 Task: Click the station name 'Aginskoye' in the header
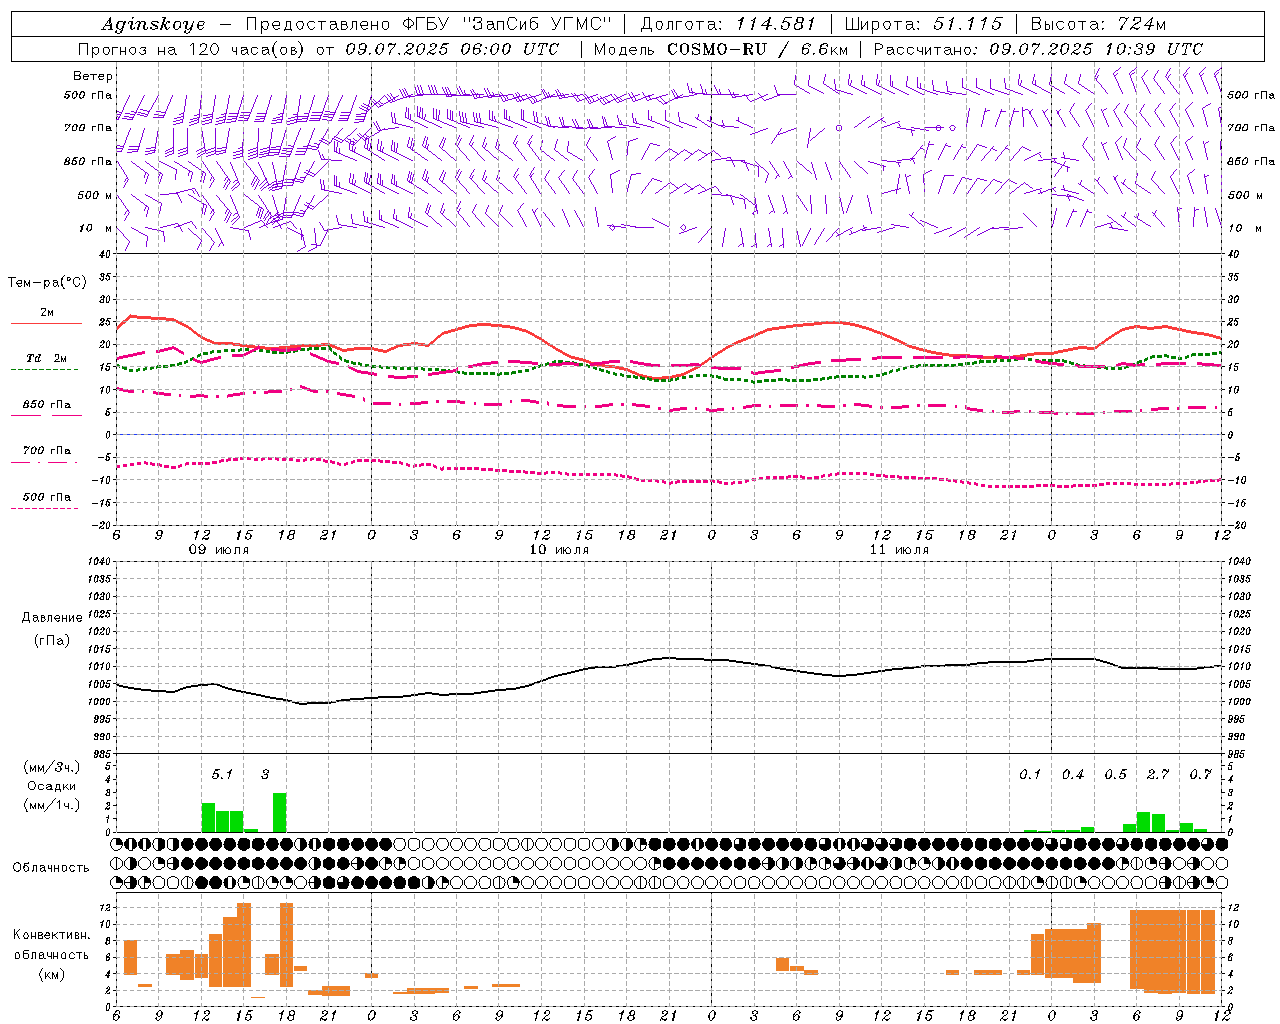[x=154, y=24]
